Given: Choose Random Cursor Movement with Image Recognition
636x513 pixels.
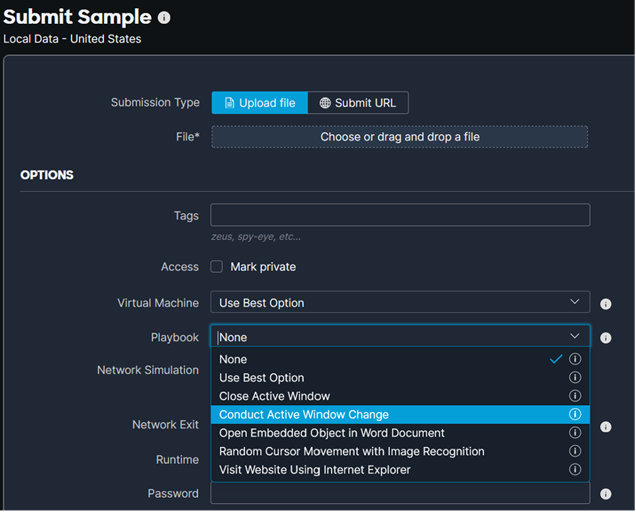Looking at the screenshot, I should point(400,451).
